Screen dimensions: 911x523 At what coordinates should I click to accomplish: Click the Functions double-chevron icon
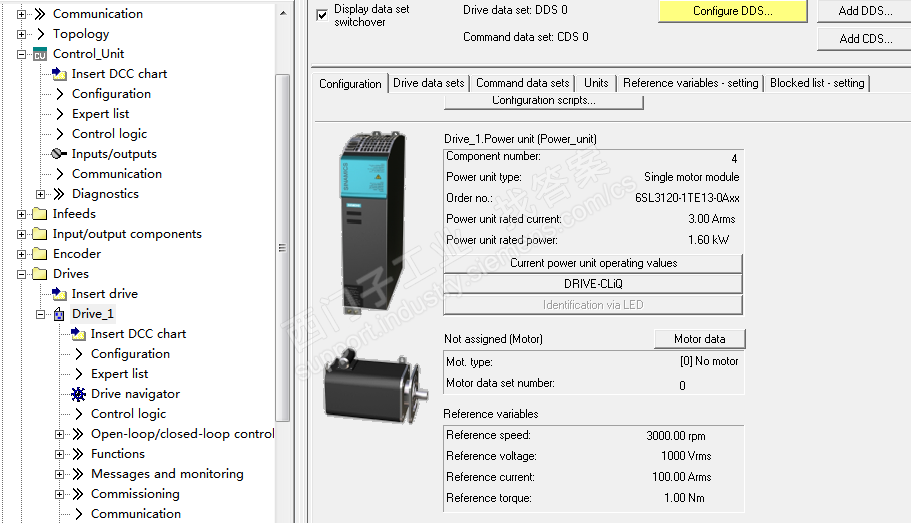tap(78, 454)
